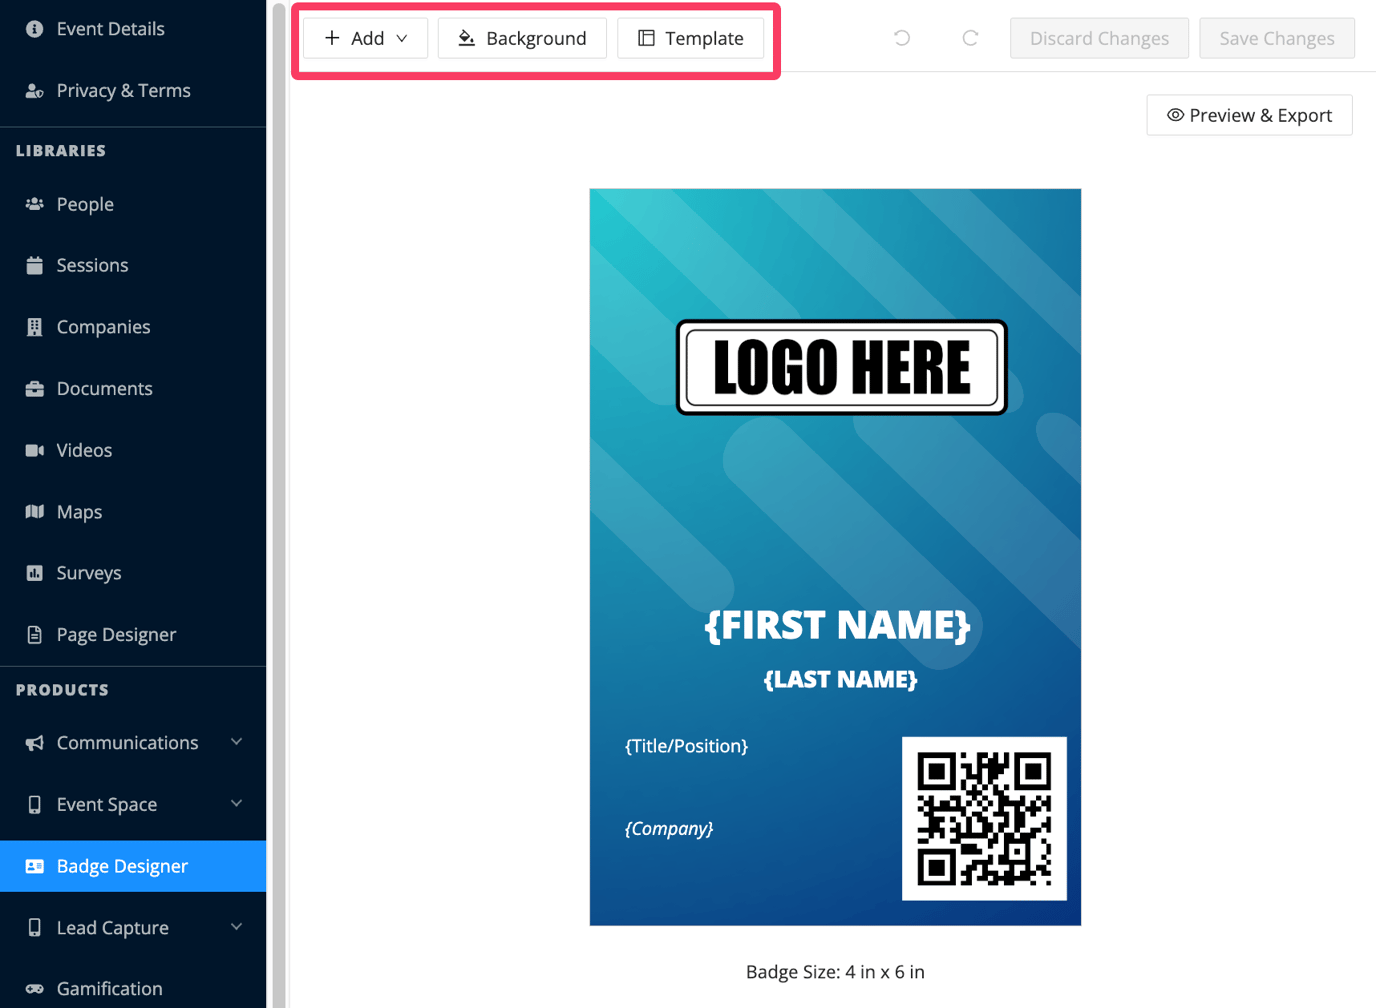Open Page Designer from sidebar

tap(115, 634)
